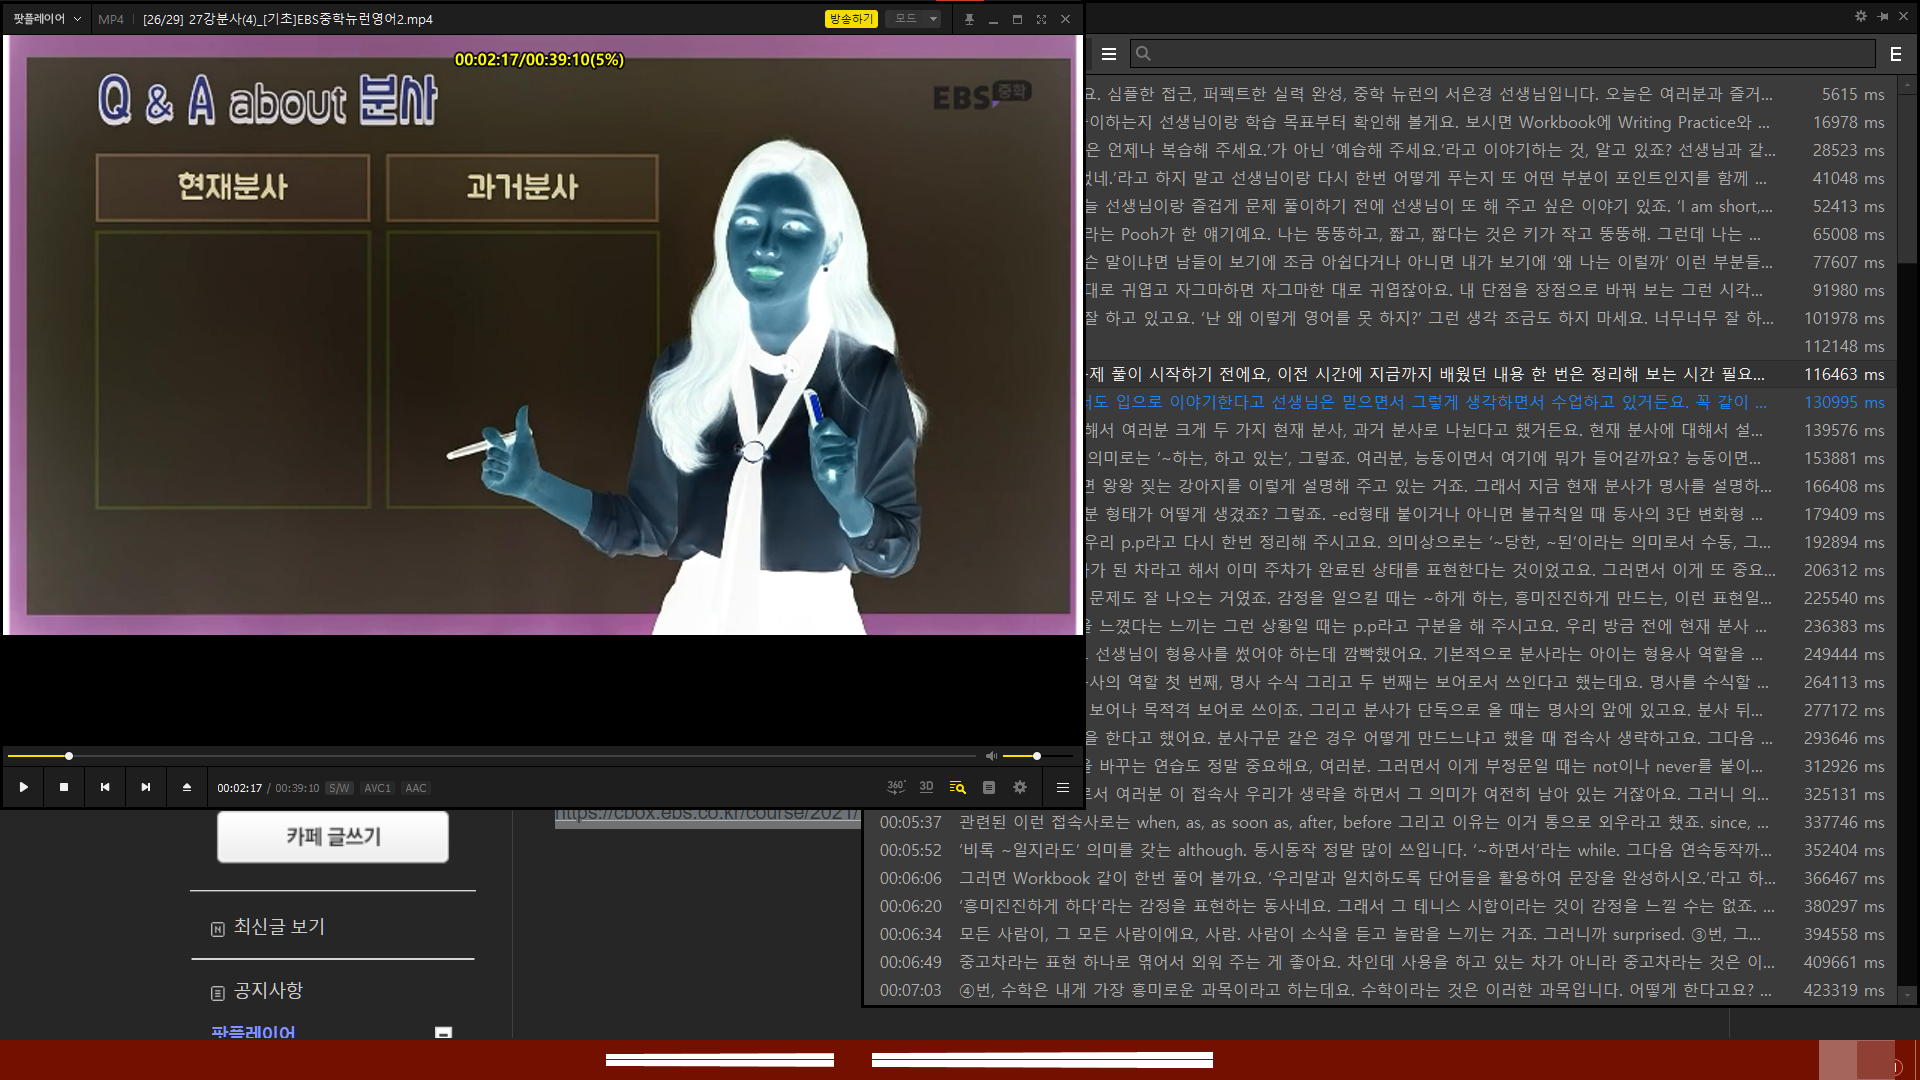Pin the player window on top
This screenshot has height=1080, width=1920.
[x=969, y=19]
